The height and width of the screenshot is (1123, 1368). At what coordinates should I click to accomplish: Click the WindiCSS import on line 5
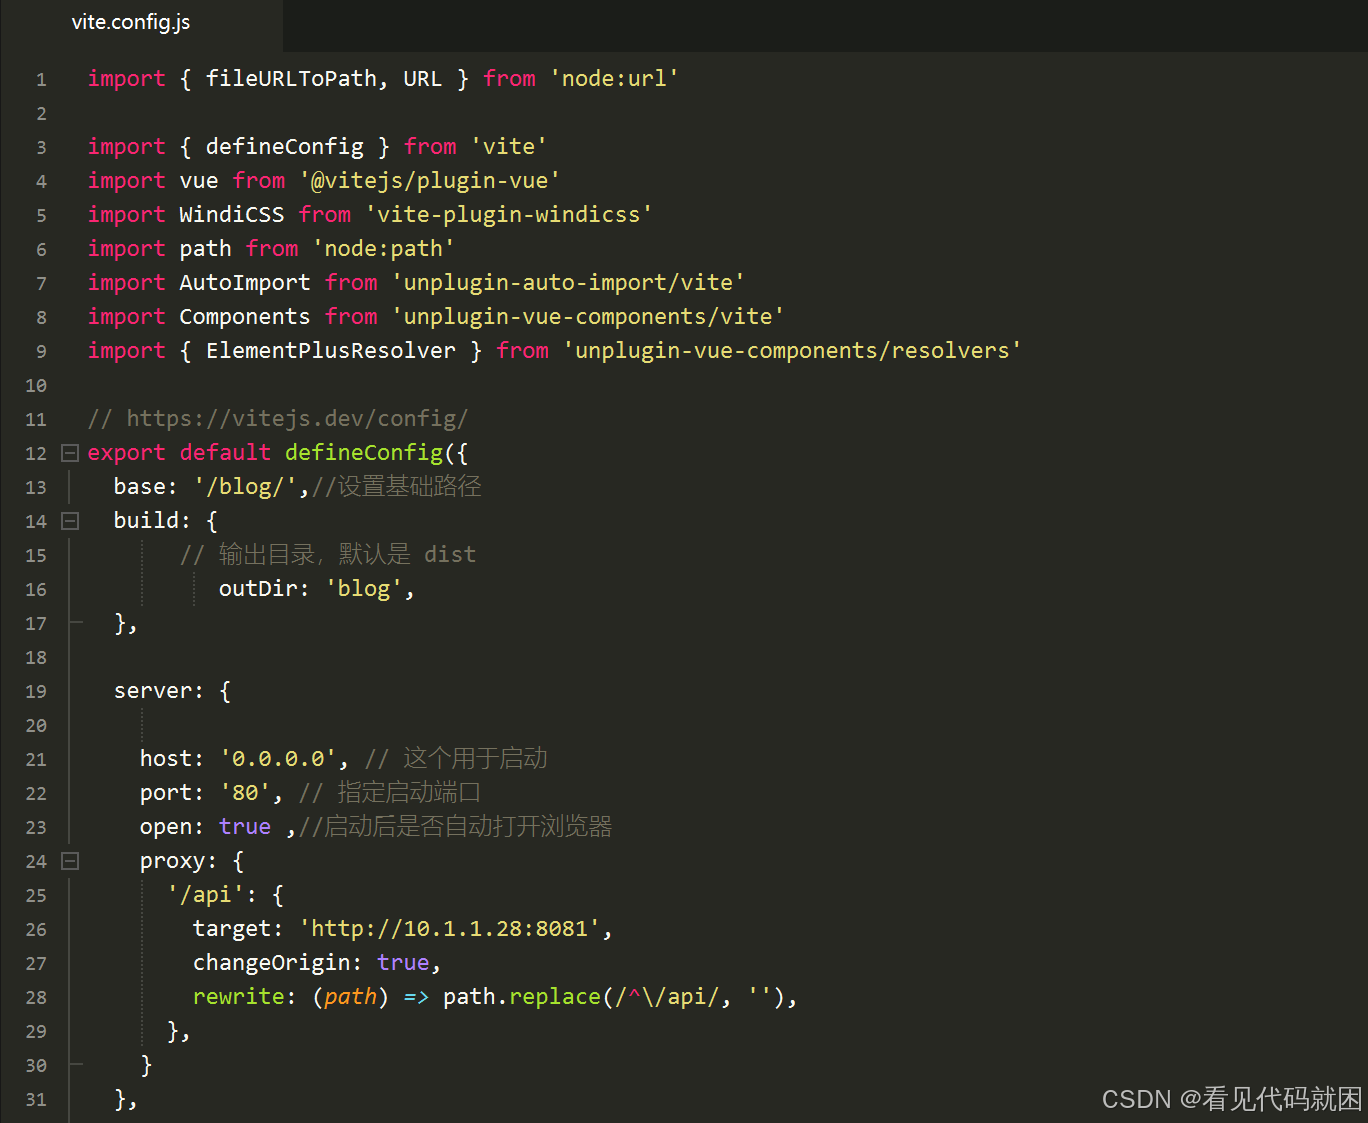coord(231,214)
